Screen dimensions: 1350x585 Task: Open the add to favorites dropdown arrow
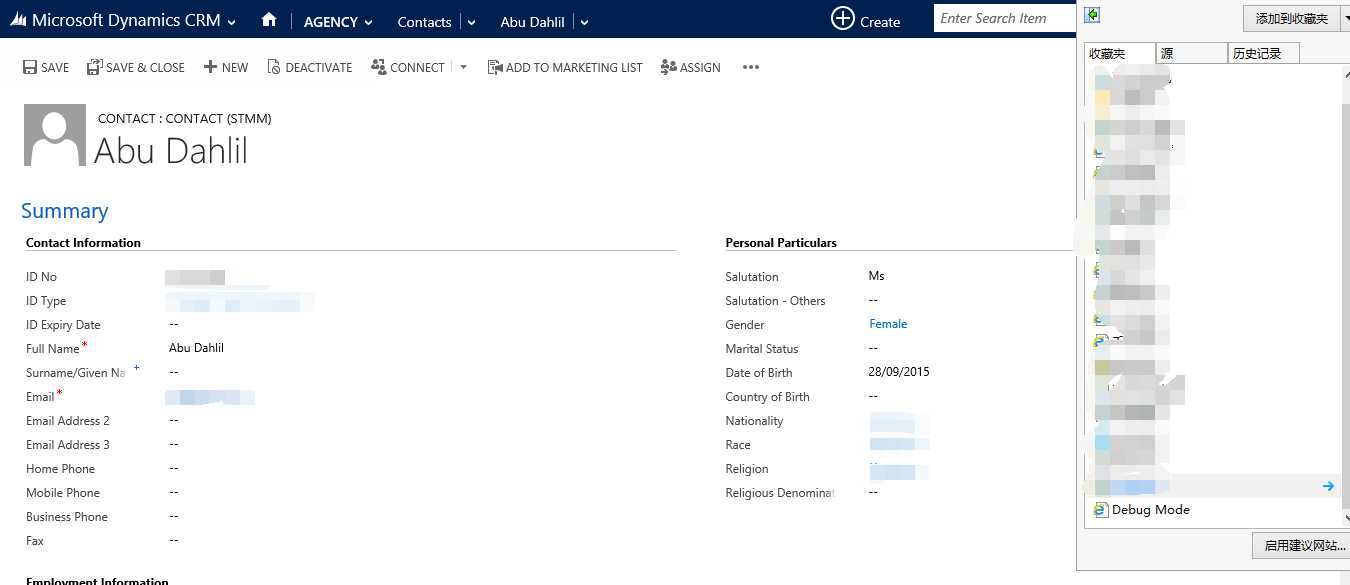[1344, 18]
